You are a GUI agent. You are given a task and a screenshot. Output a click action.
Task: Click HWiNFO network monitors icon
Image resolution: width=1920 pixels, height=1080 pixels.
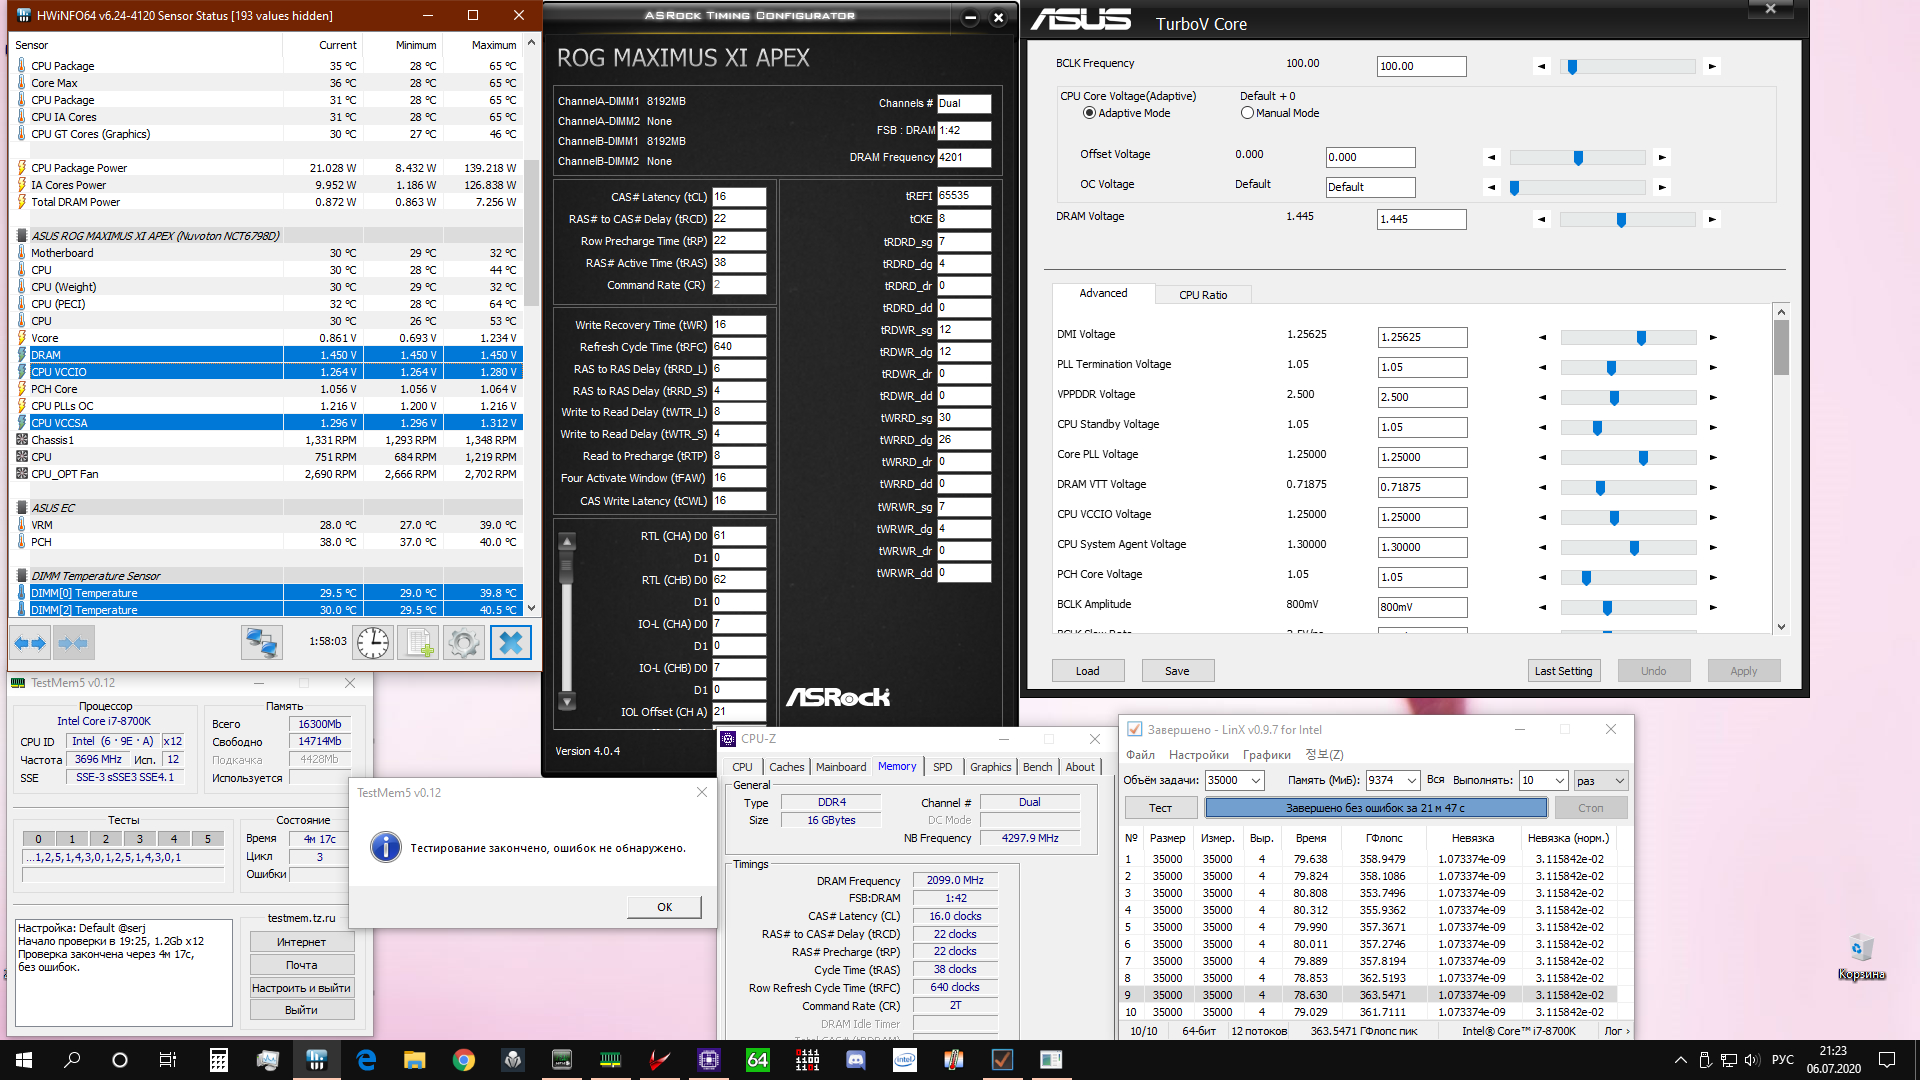tap(262, 643)
